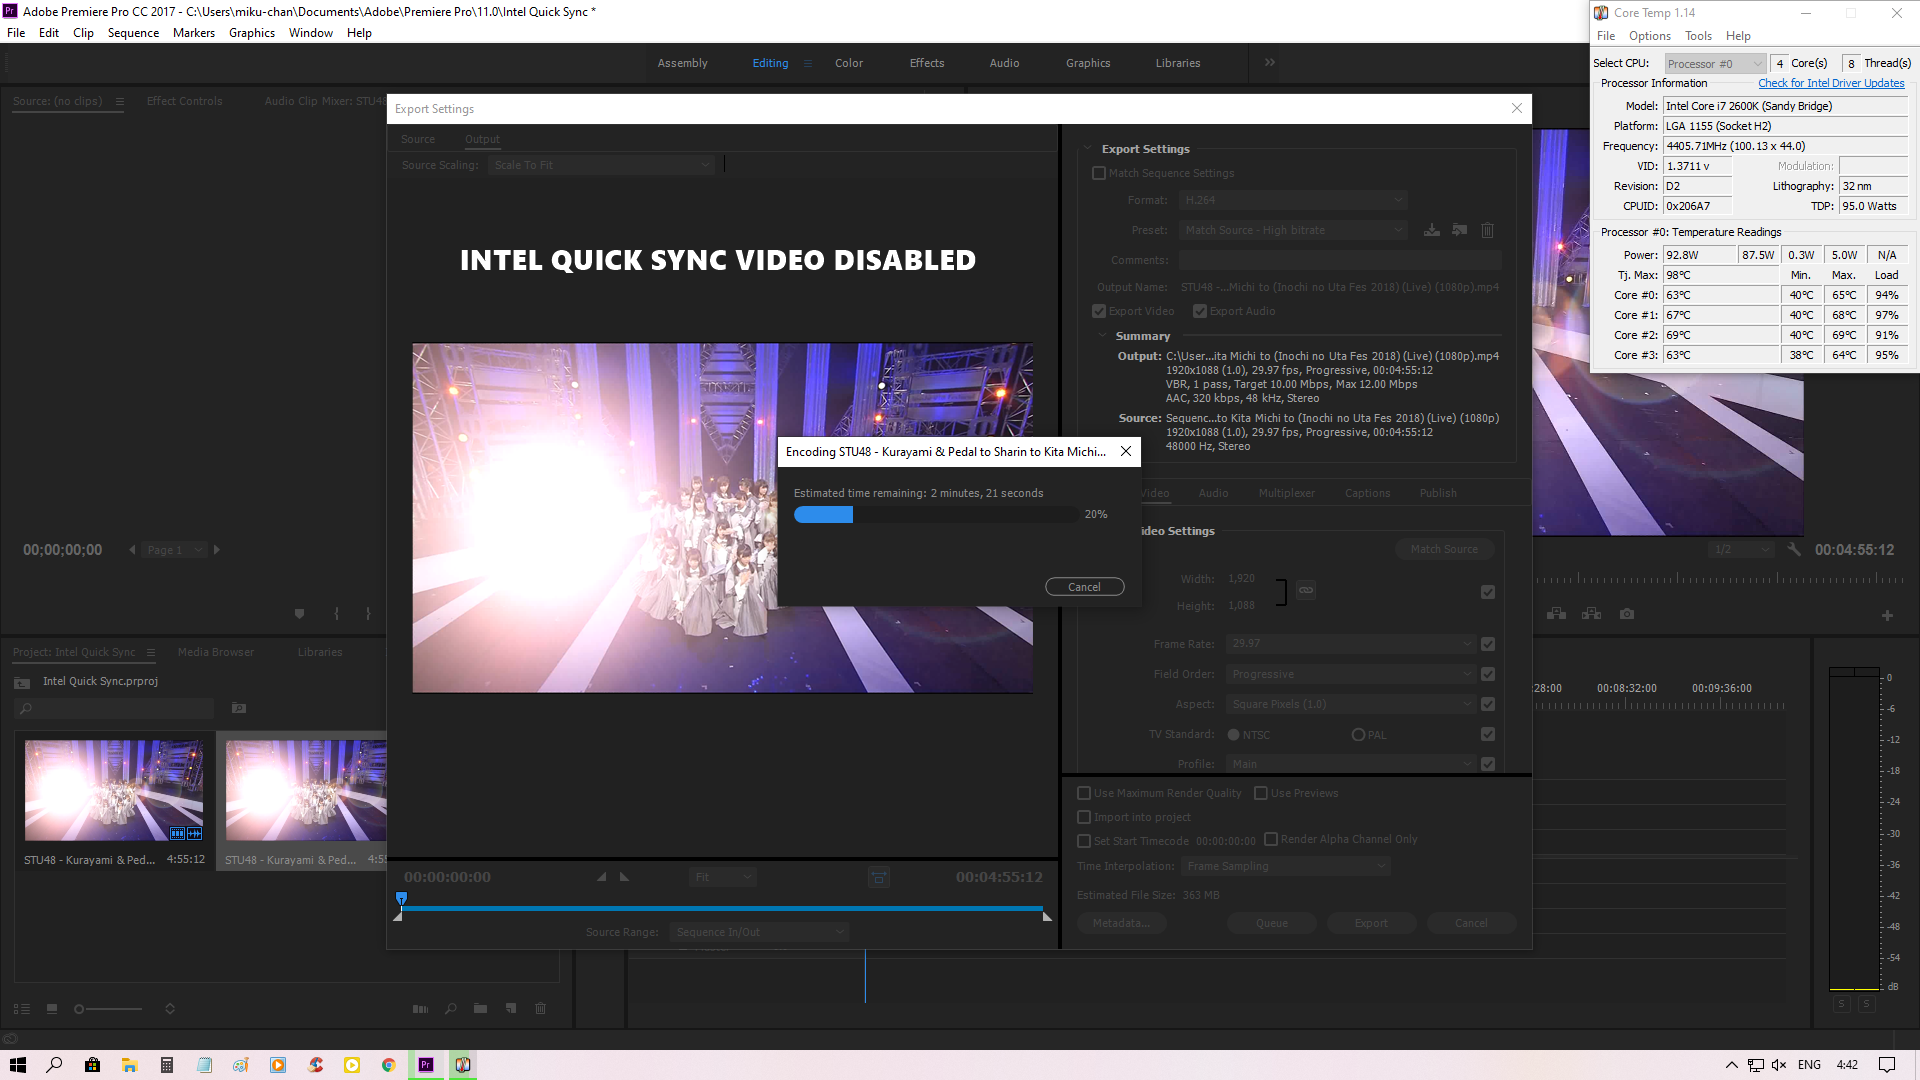Open Program monitor wrench settings
1920x1080 pixels.
pos(1794,549)
